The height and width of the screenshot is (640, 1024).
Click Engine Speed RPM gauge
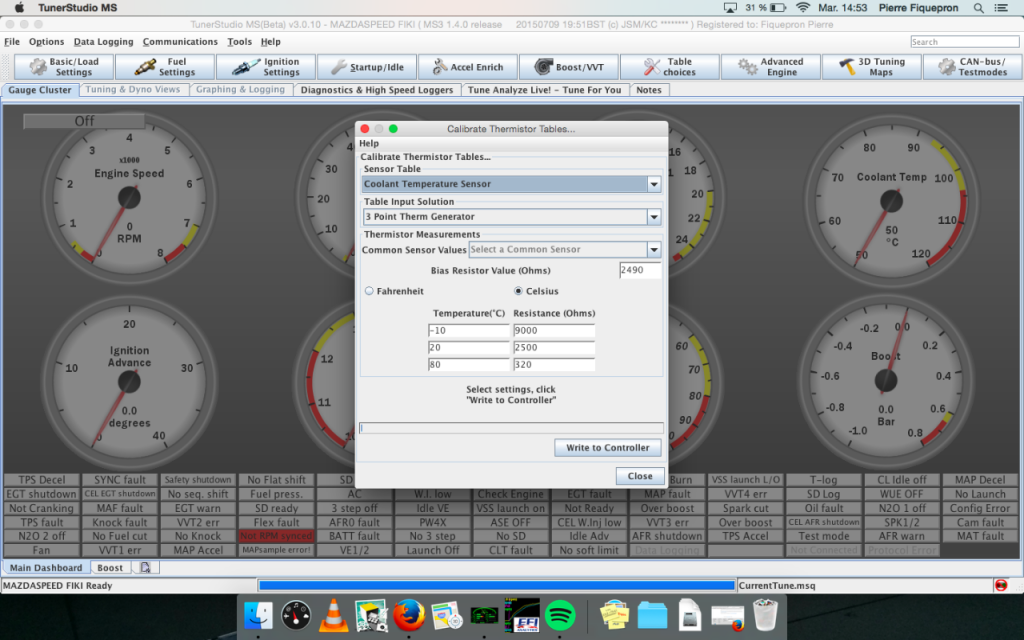click(x=129, y=197)
